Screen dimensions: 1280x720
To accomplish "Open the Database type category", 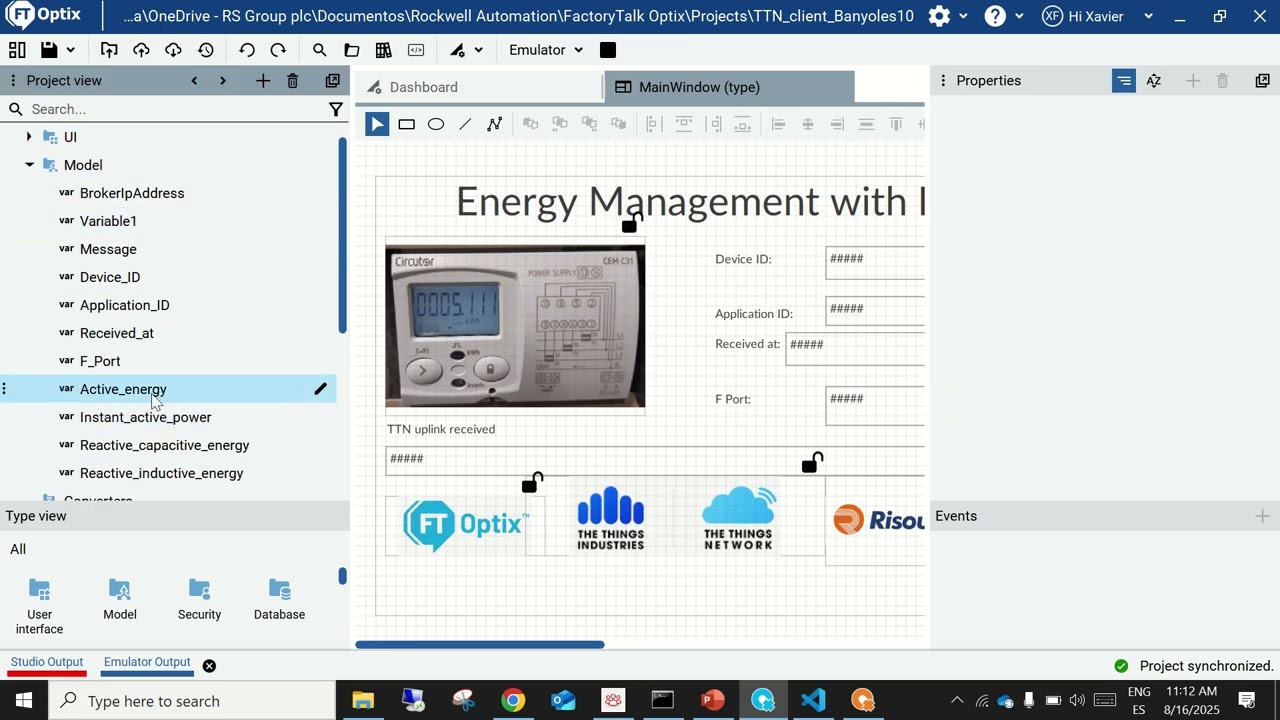I will pyautogui.click(x=280, y=600).
